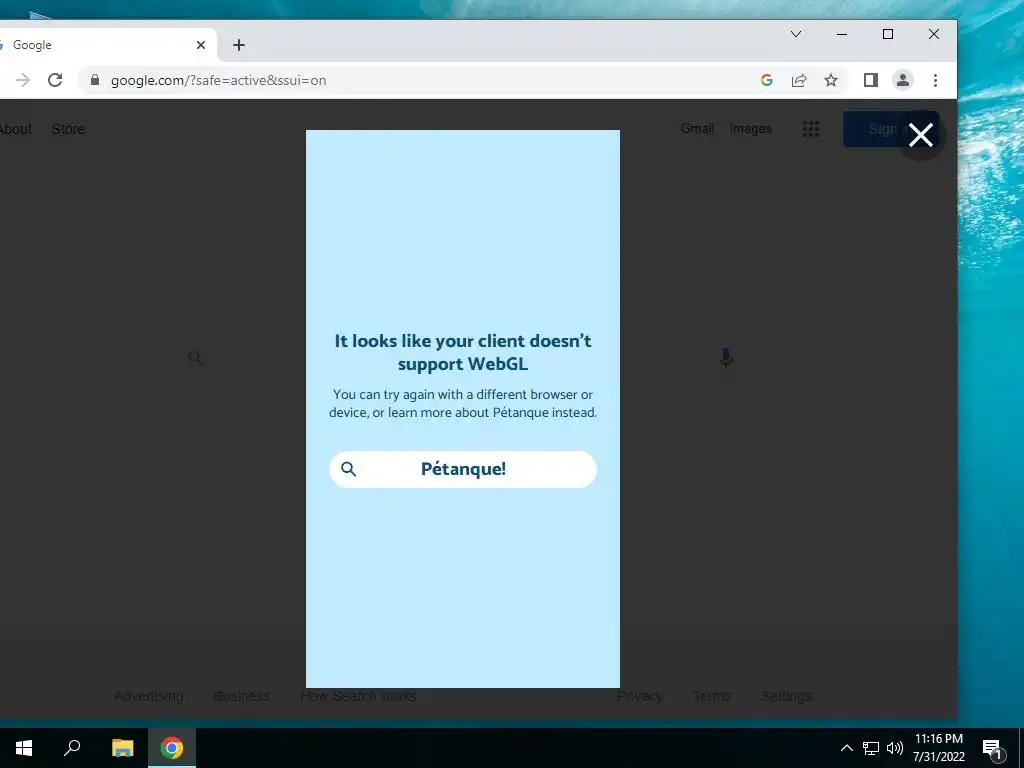Open the Advertising footer link
The width and height of the screenshot is (1024, 768).
(x=149, y=696)
